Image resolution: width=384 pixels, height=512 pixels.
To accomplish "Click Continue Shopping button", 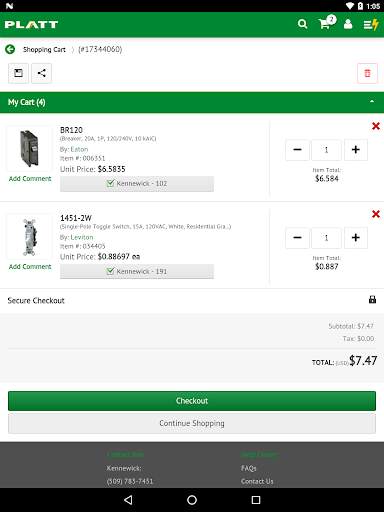I will click(192, 423).
